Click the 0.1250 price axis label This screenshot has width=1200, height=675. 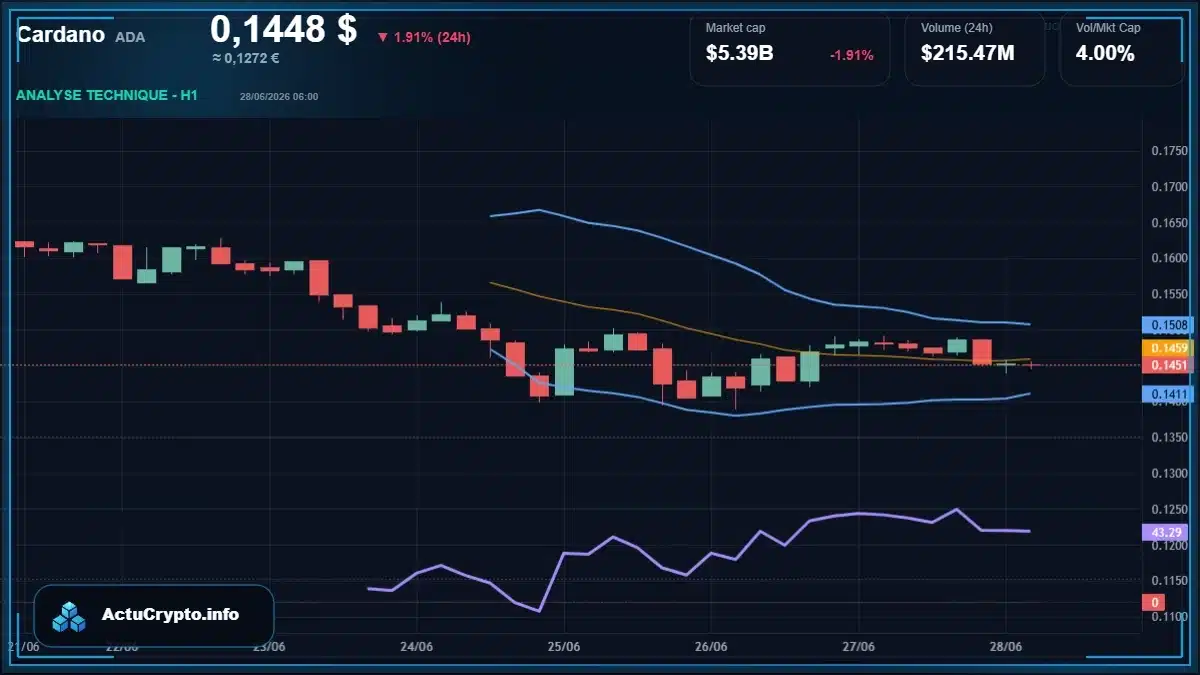[1168, 510]
